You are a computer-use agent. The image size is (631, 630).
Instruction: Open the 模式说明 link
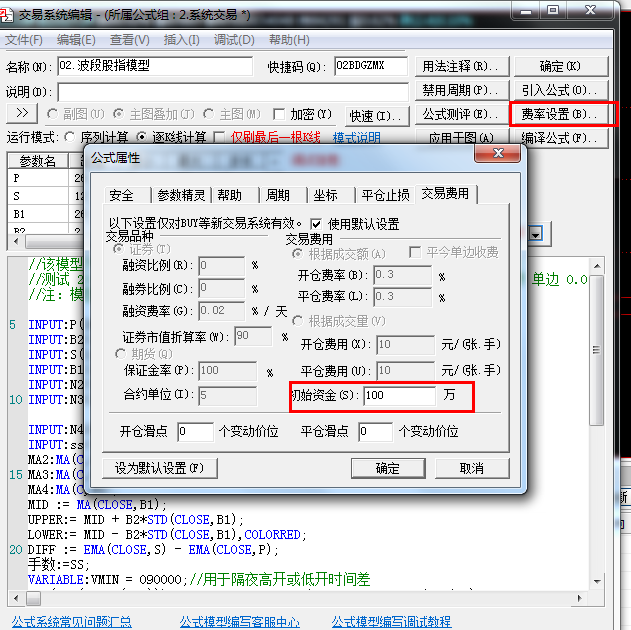357,138
